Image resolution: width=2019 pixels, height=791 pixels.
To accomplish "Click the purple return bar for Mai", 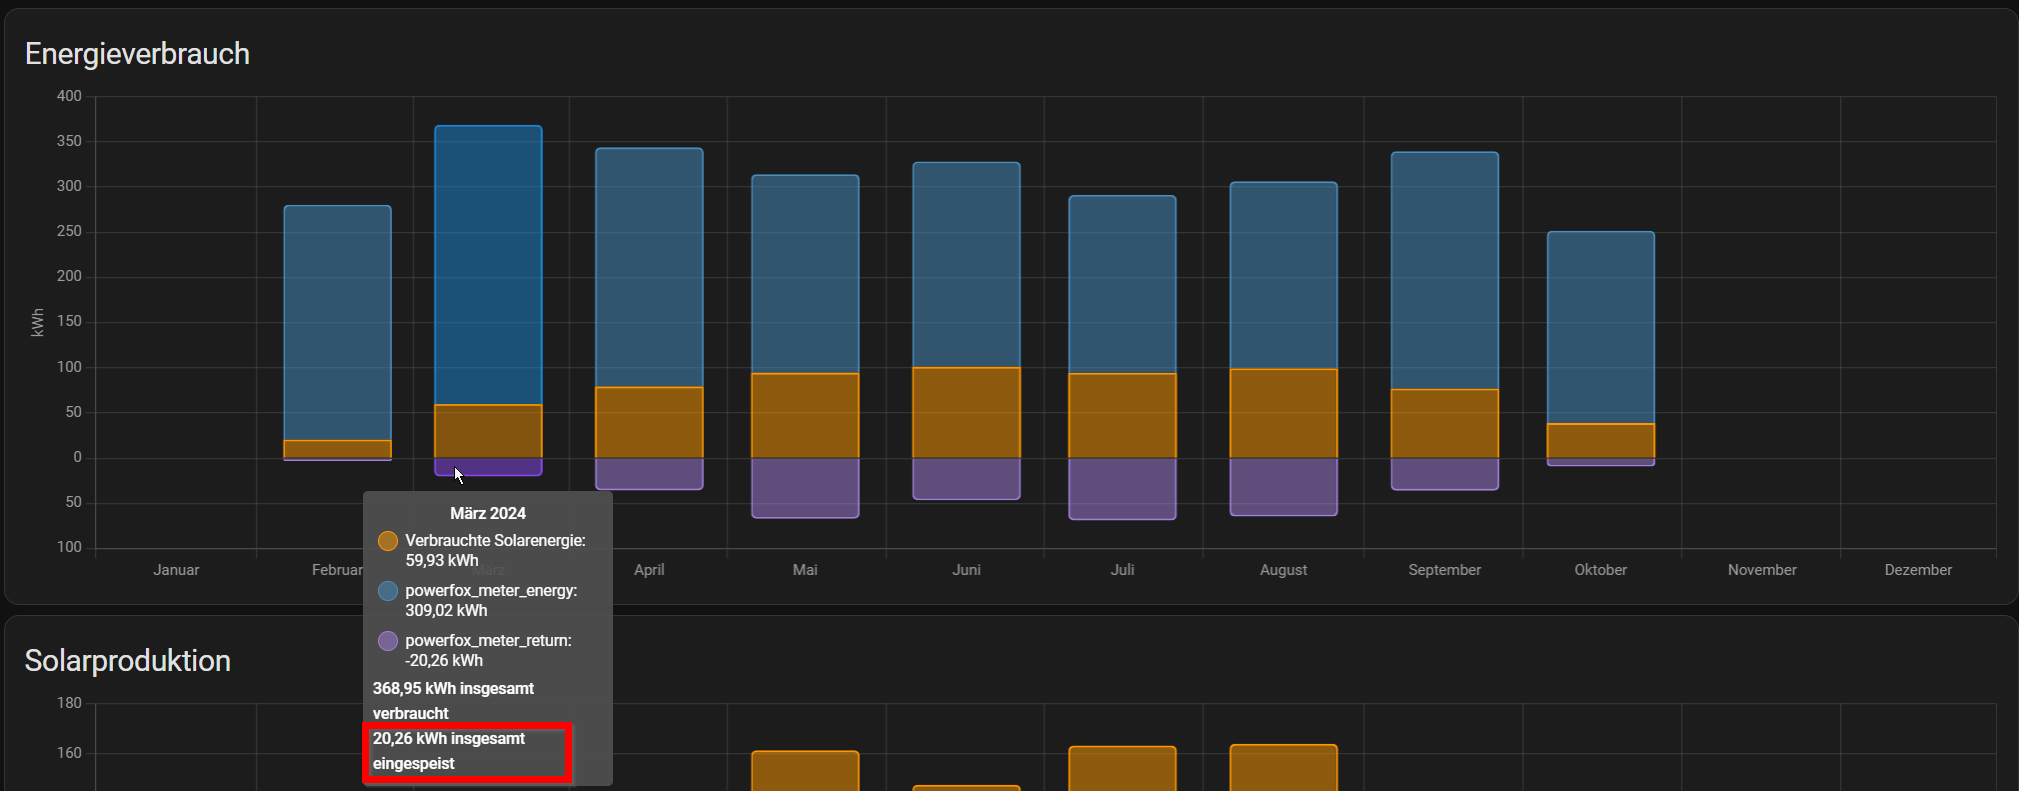I will click(805, 488).
